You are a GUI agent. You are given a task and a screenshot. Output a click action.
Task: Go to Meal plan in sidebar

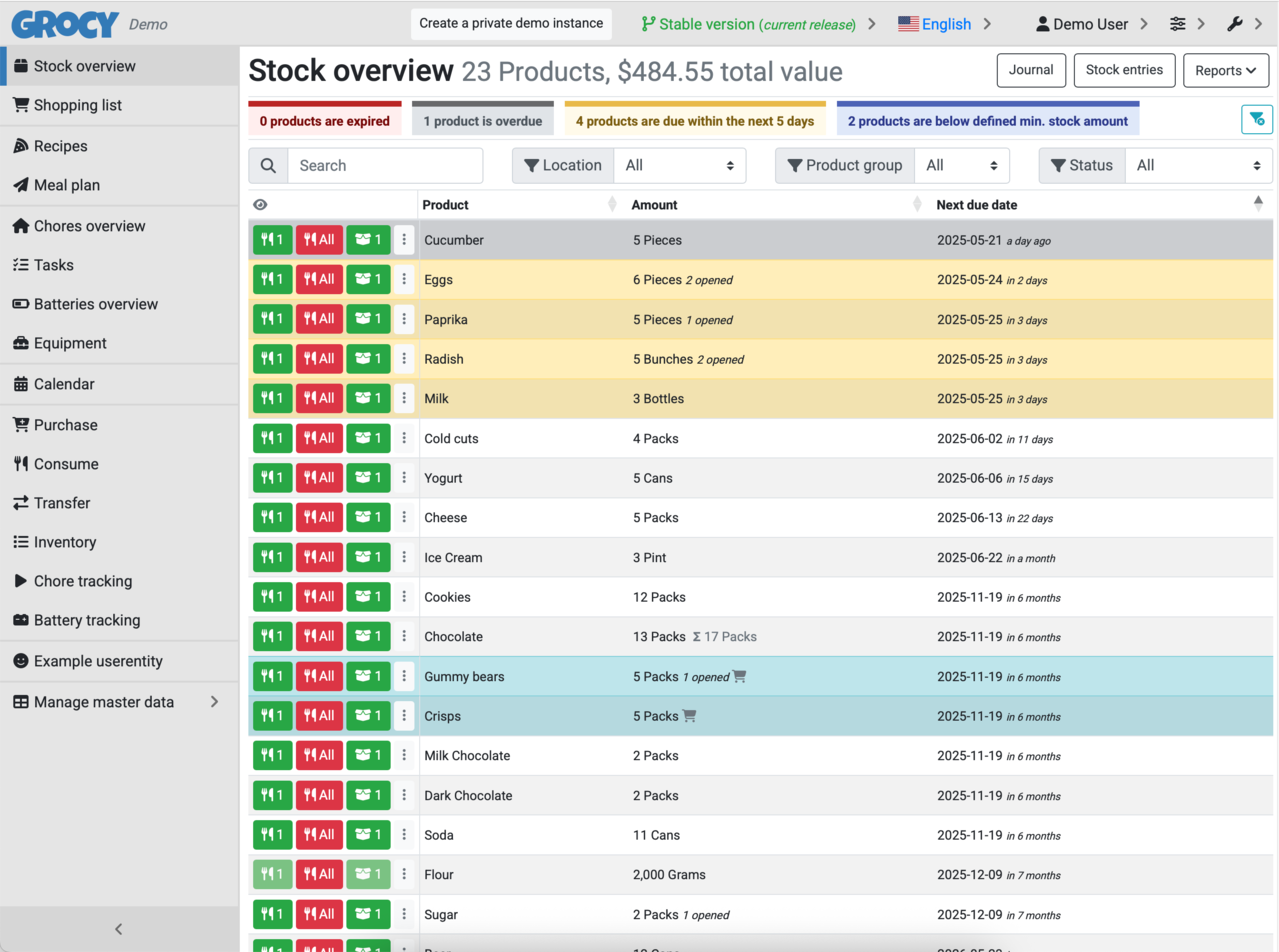pyautogui.click(x=66, y=185)
